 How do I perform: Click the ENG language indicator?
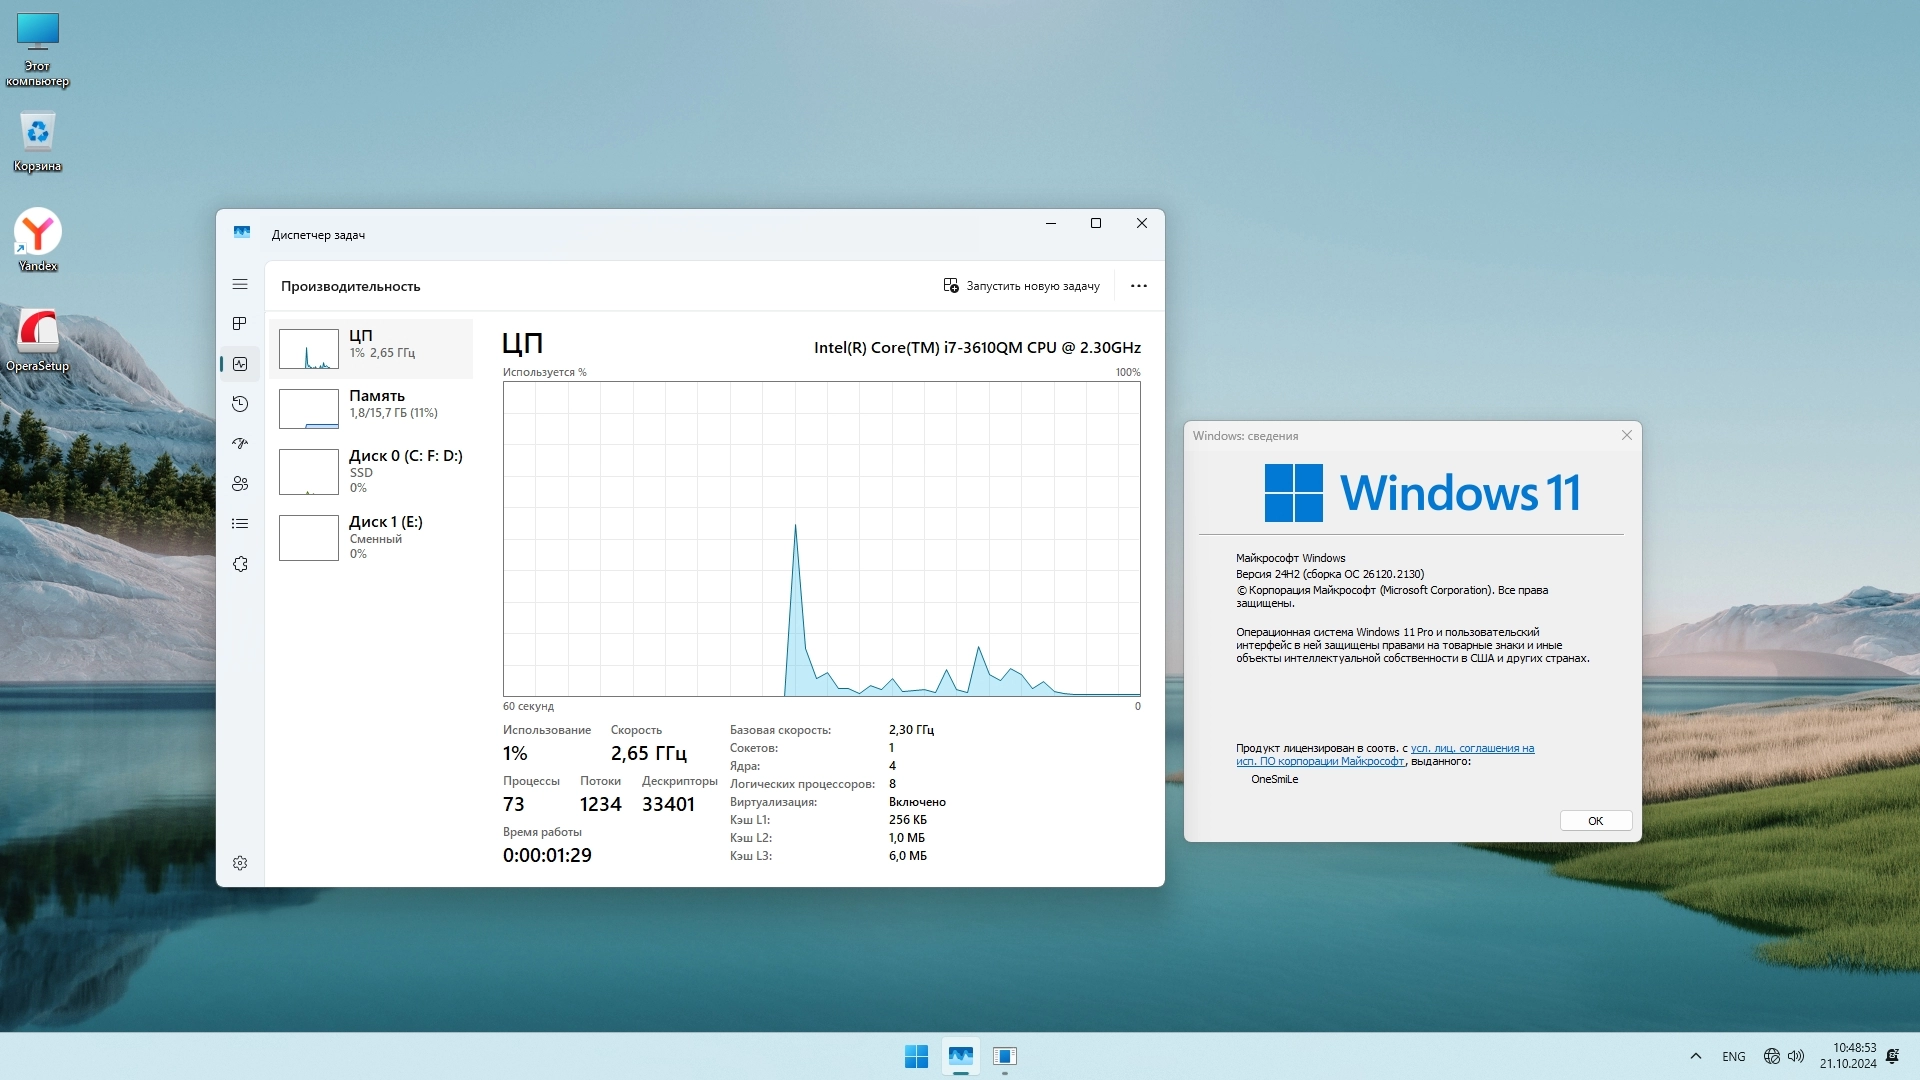coord(1733,1057)
